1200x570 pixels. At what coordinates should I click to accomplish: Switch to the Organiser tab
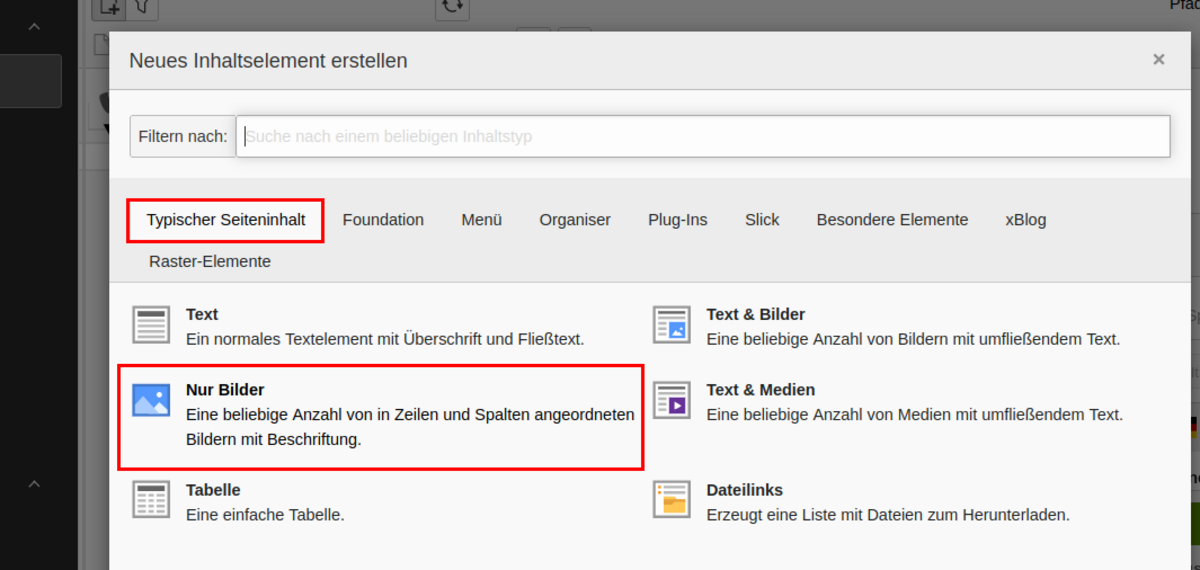tap(575, 220)
